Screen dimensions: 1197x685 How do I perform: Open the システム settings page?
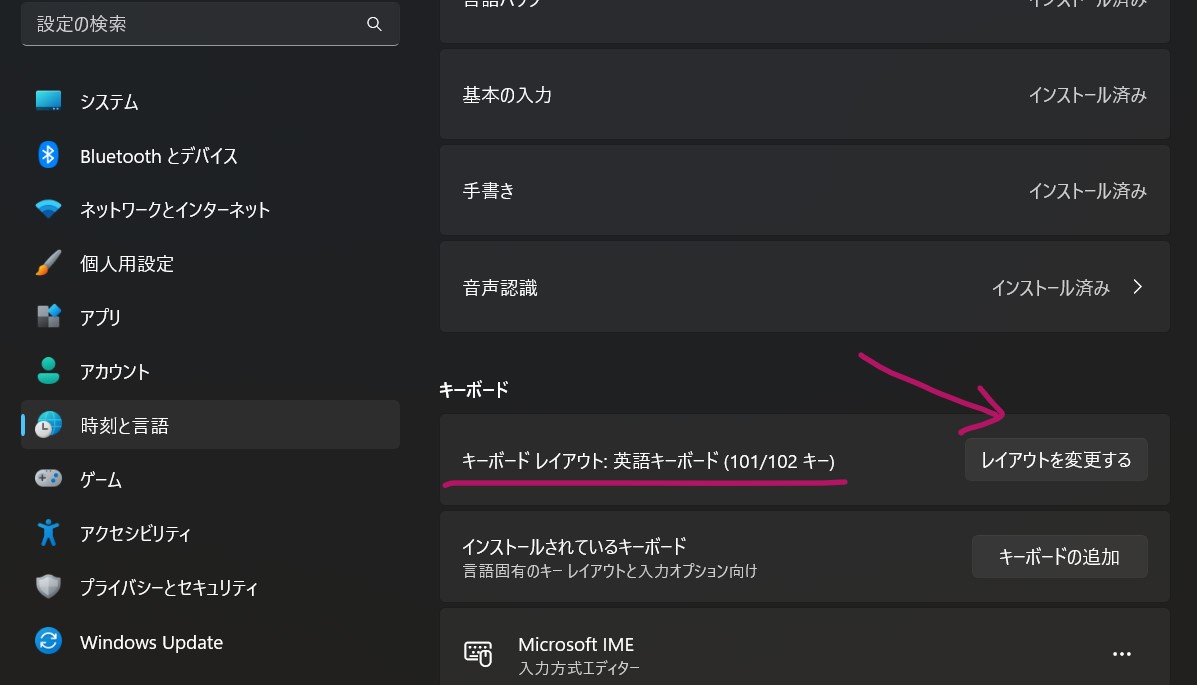210,102
